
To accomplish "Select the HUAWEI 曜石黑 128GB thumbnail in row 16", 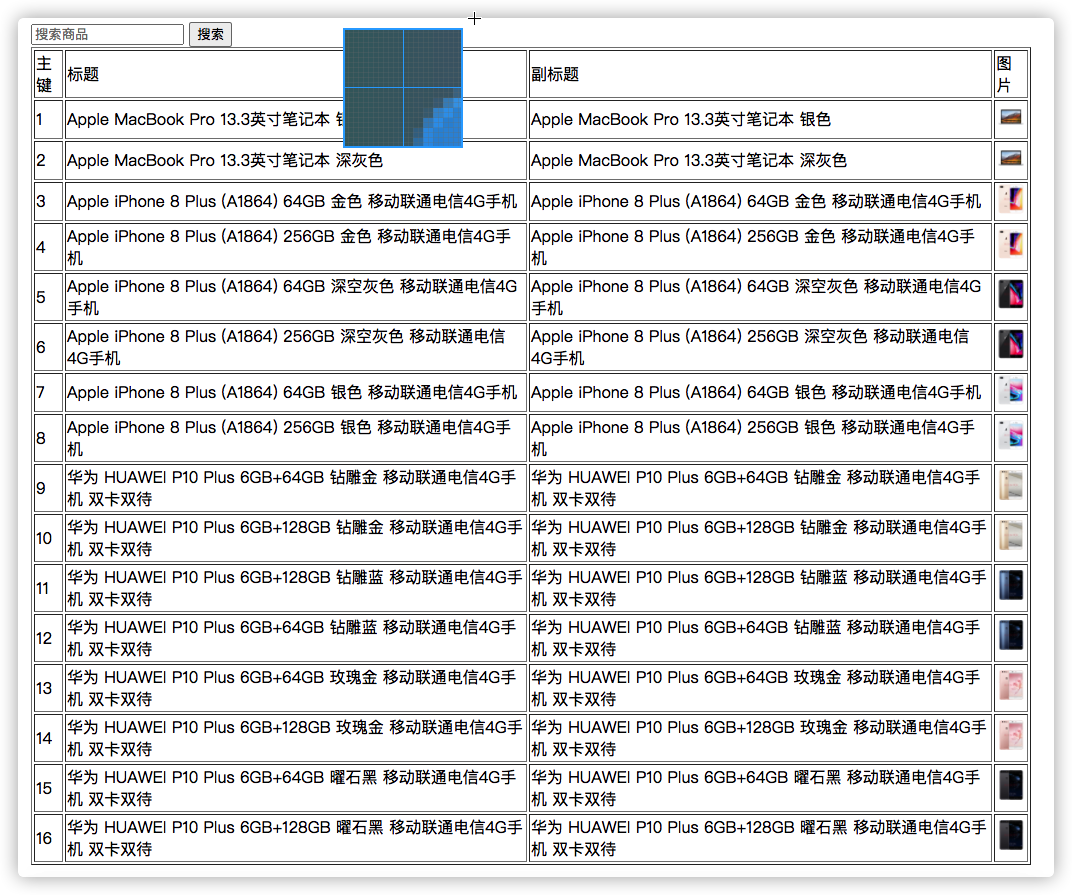I will point(1010,836).
